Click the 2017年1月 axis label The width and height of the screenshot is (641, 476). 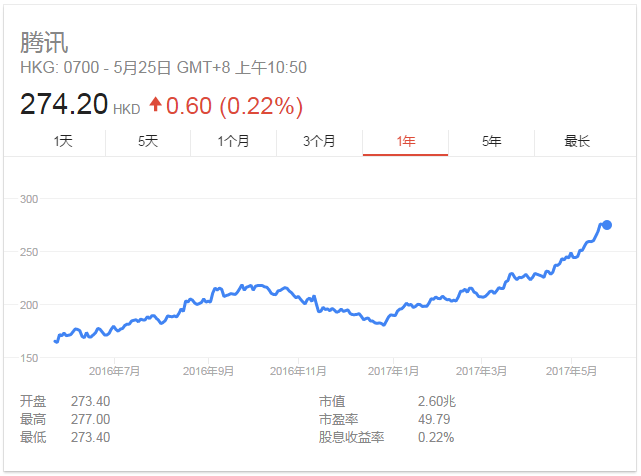click(393, 370)
